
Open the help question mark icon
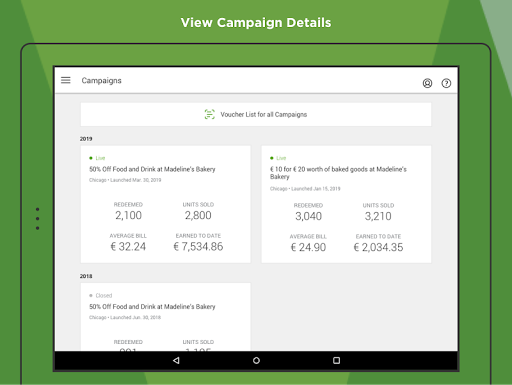point(446,83)
